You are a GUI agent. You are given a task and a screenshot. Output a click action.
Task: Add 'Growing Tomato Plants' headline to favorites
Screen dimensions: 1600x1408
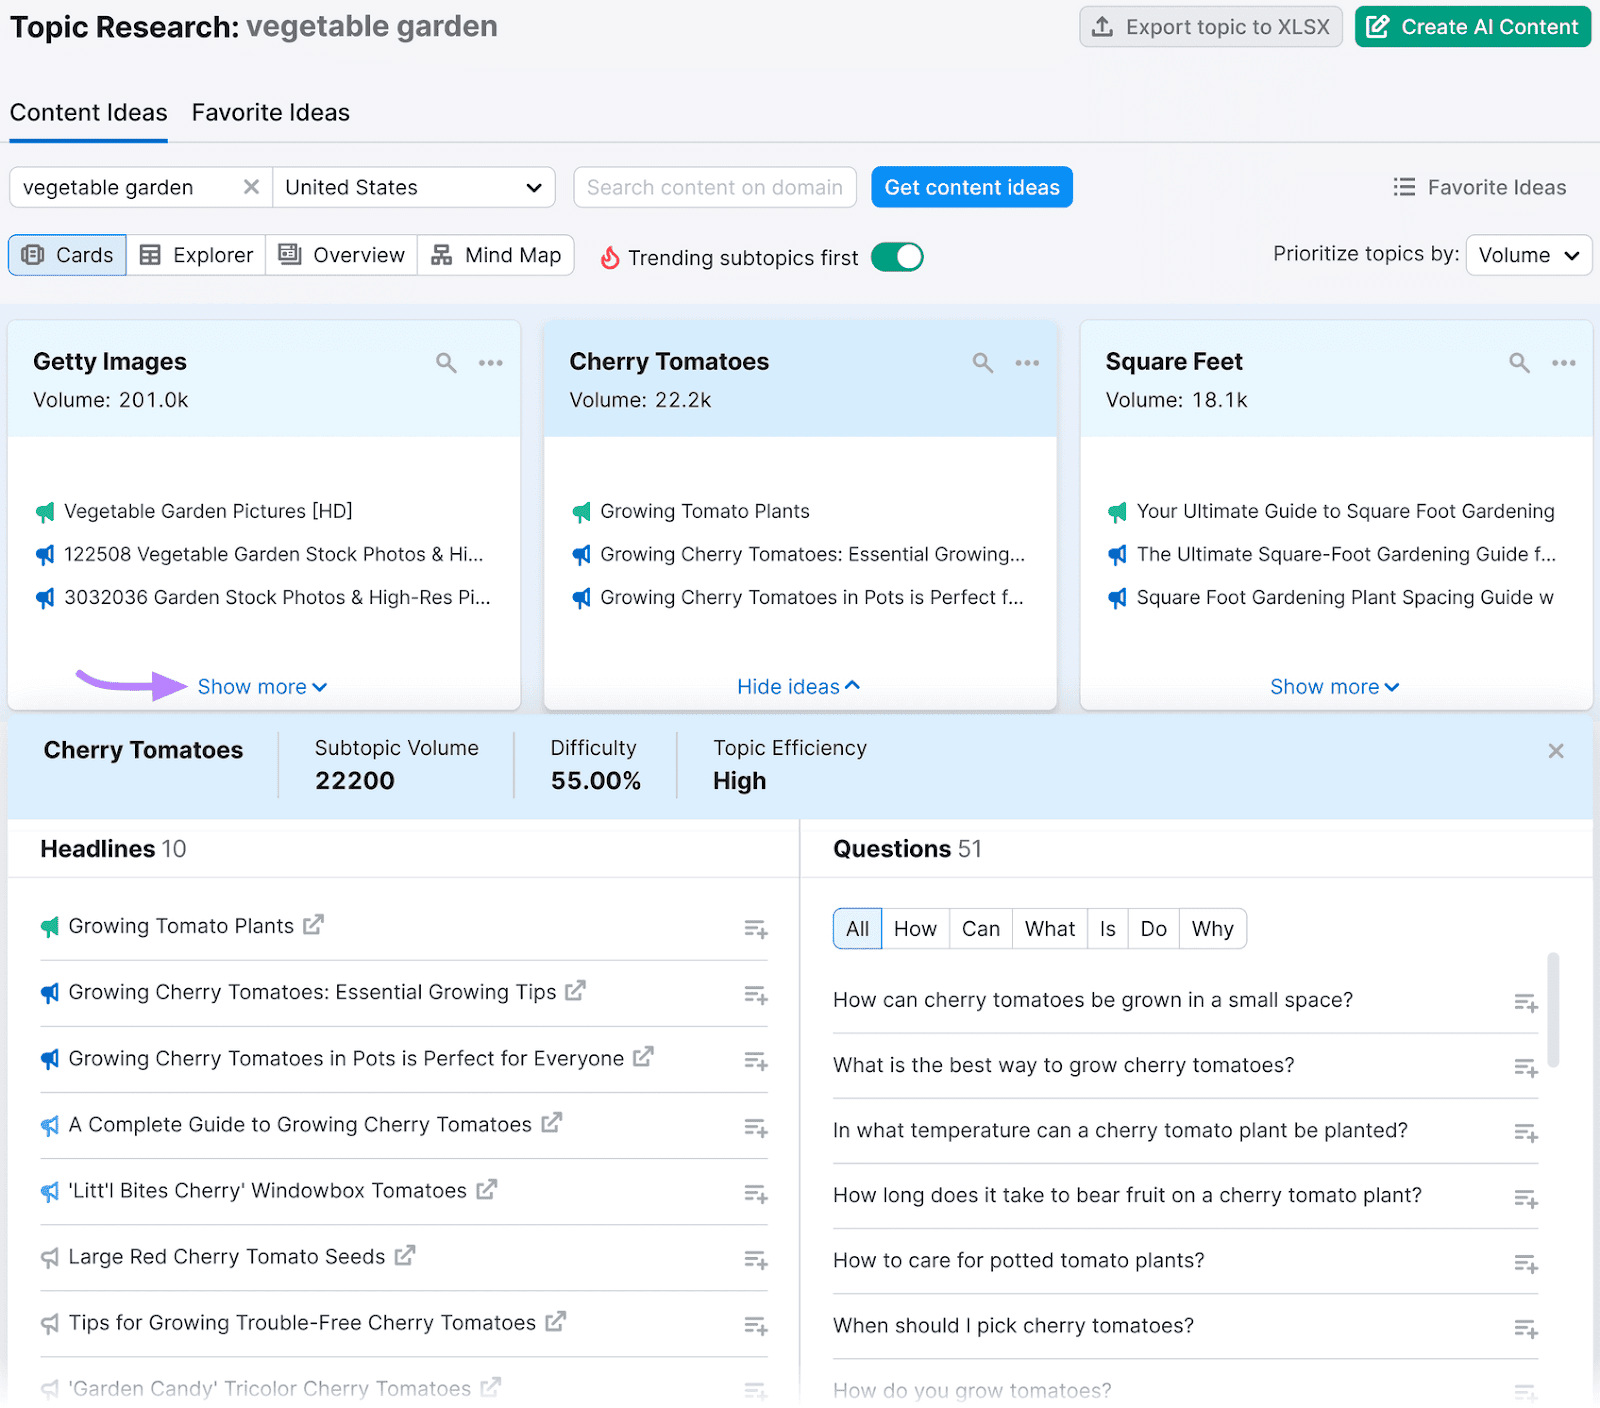coord(756,930)
